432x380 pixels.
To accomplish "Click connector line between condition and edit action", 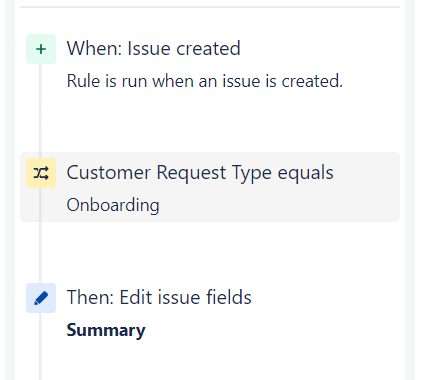I will 40,252.
